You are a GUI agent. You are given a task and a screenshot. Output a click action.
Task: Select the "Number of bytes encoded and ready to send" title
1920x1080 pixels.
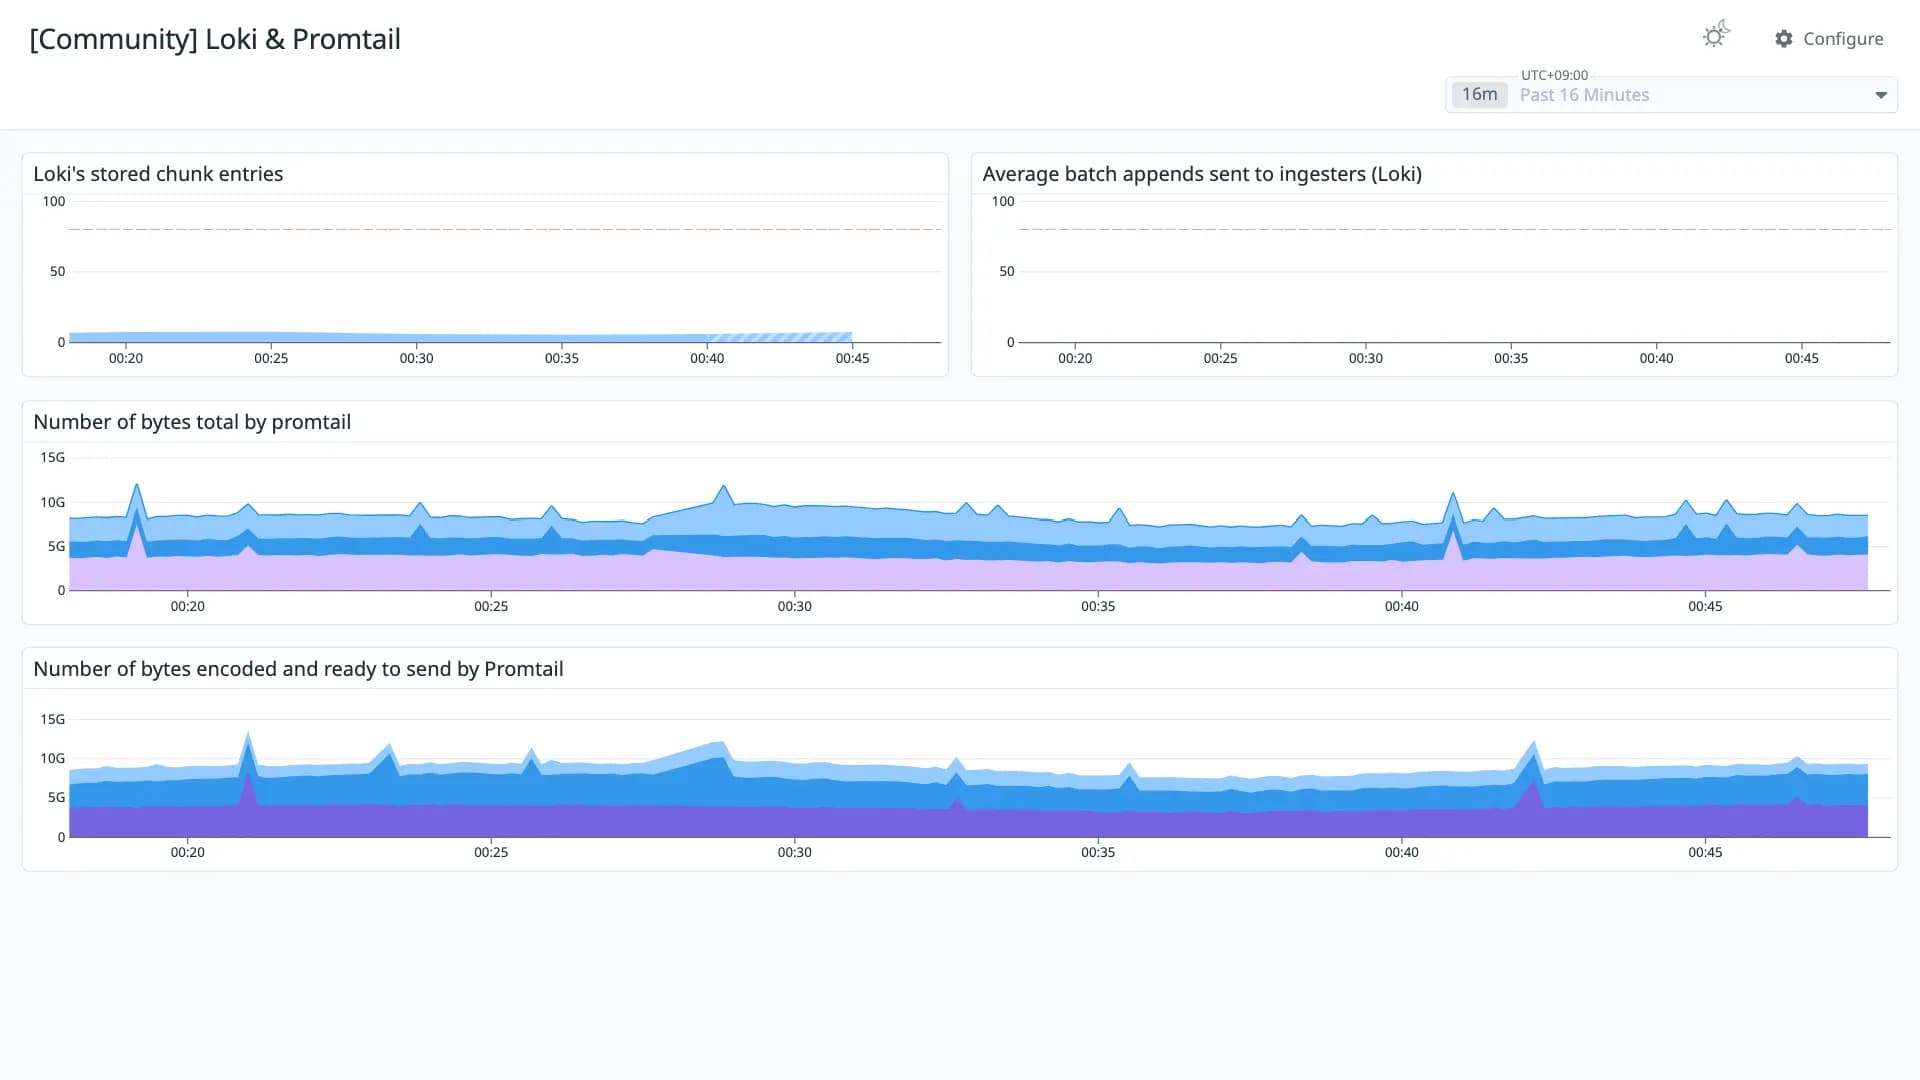click(298, 669)
